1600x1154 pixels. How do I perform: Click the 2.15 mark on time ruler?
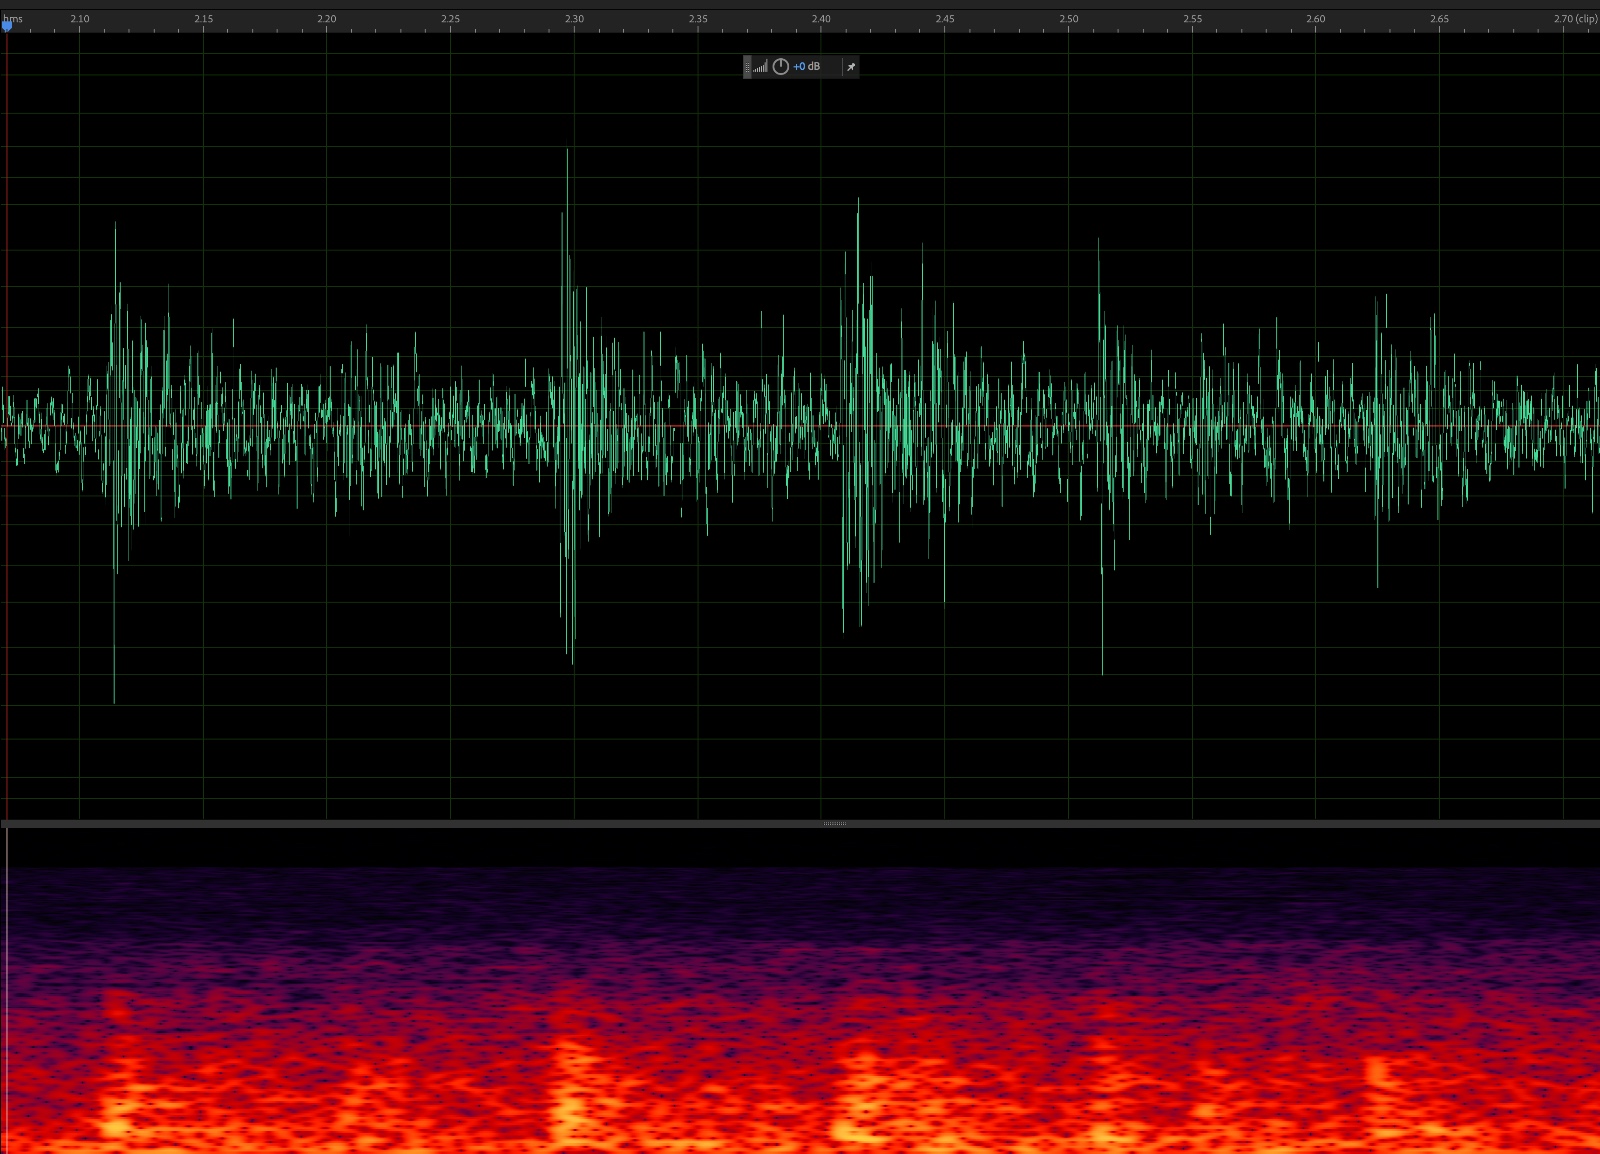pyautogui.click(x=204, y=19)
